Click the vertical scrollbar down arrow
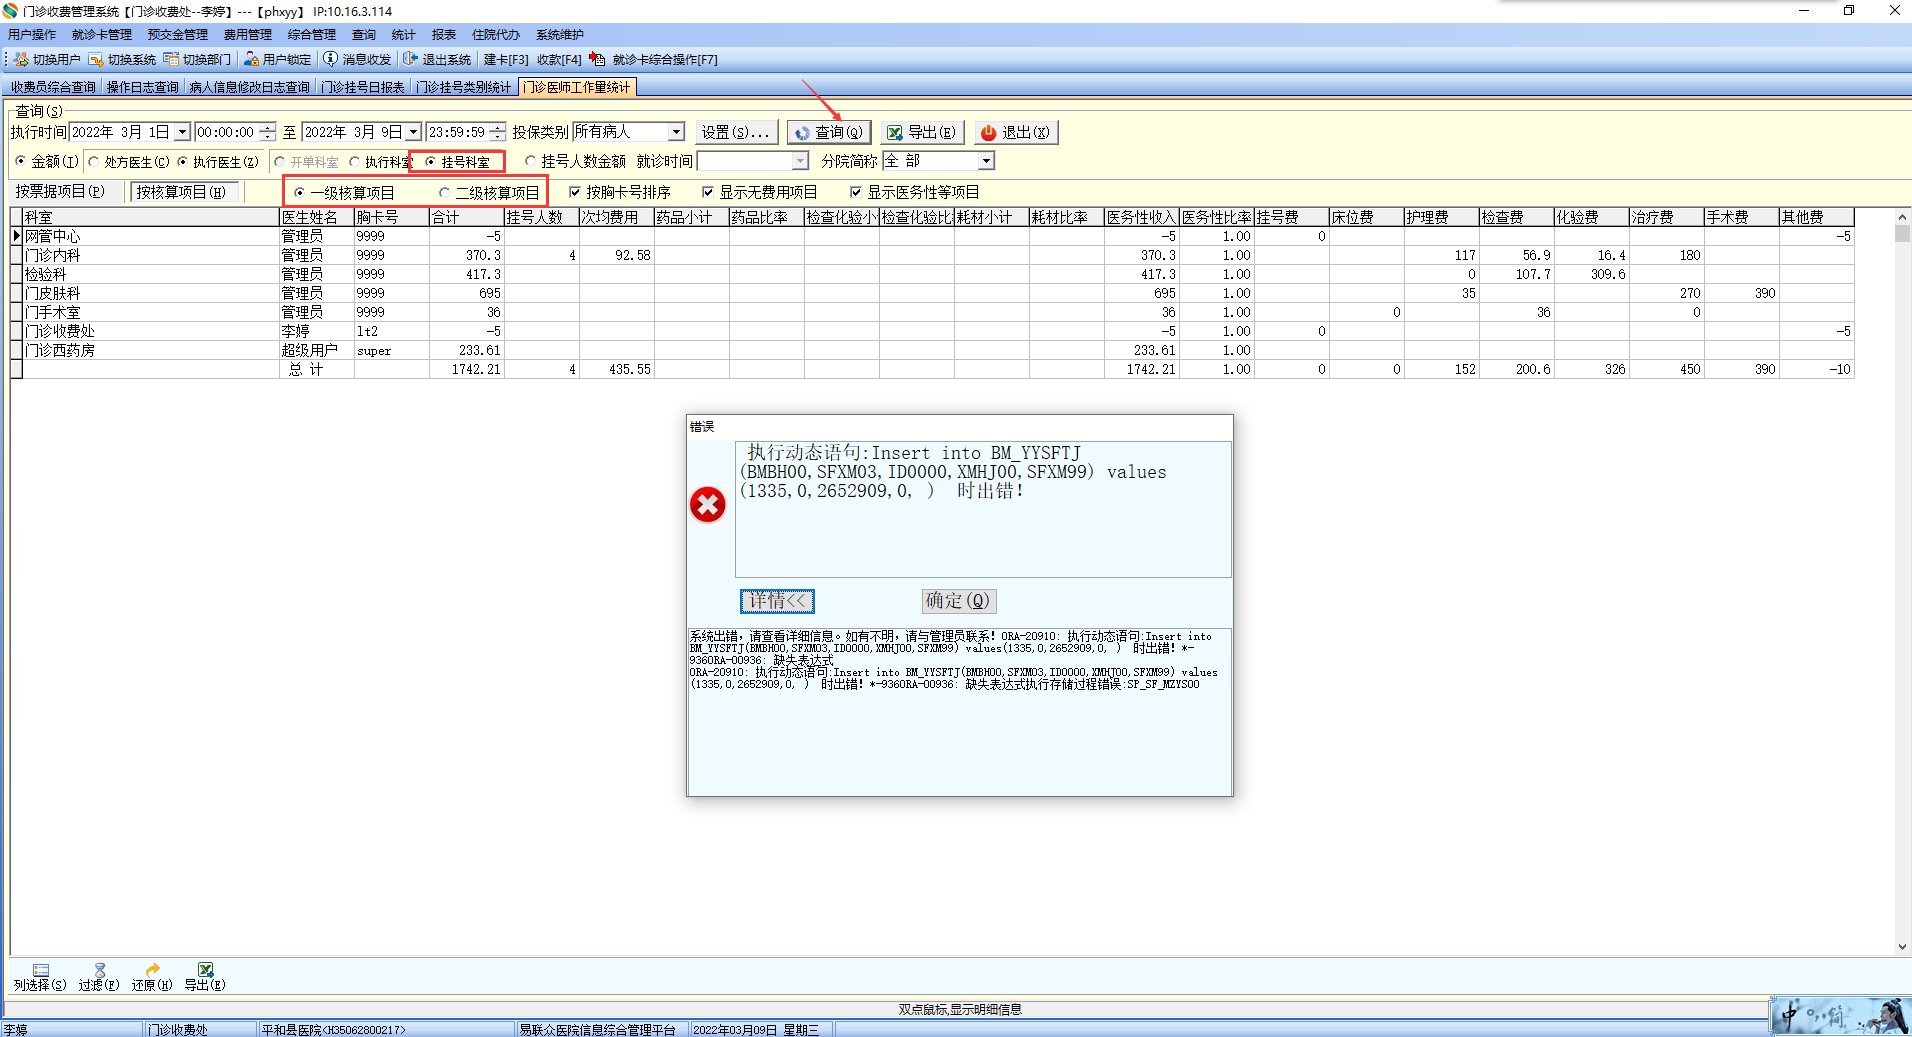 [x=1902, y=947]
